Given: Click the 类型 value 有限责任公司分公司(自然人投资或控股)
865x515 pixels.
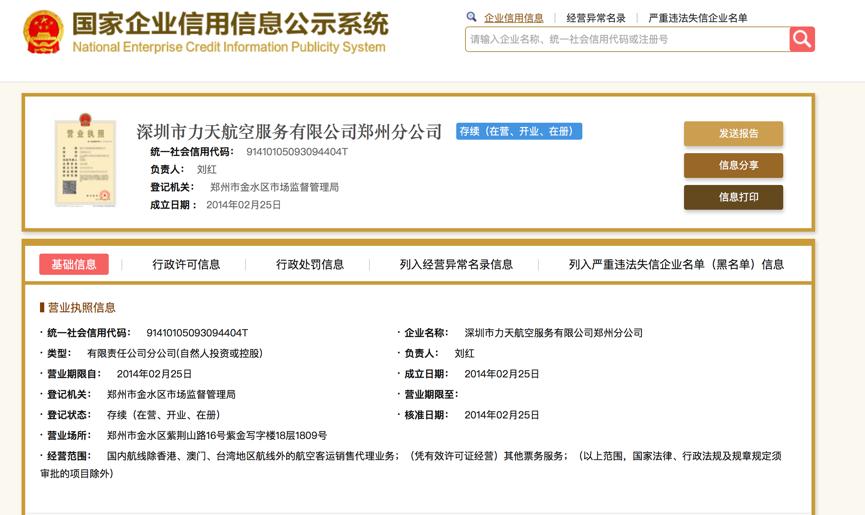Looking at the screenshot, I should (175, 353).
